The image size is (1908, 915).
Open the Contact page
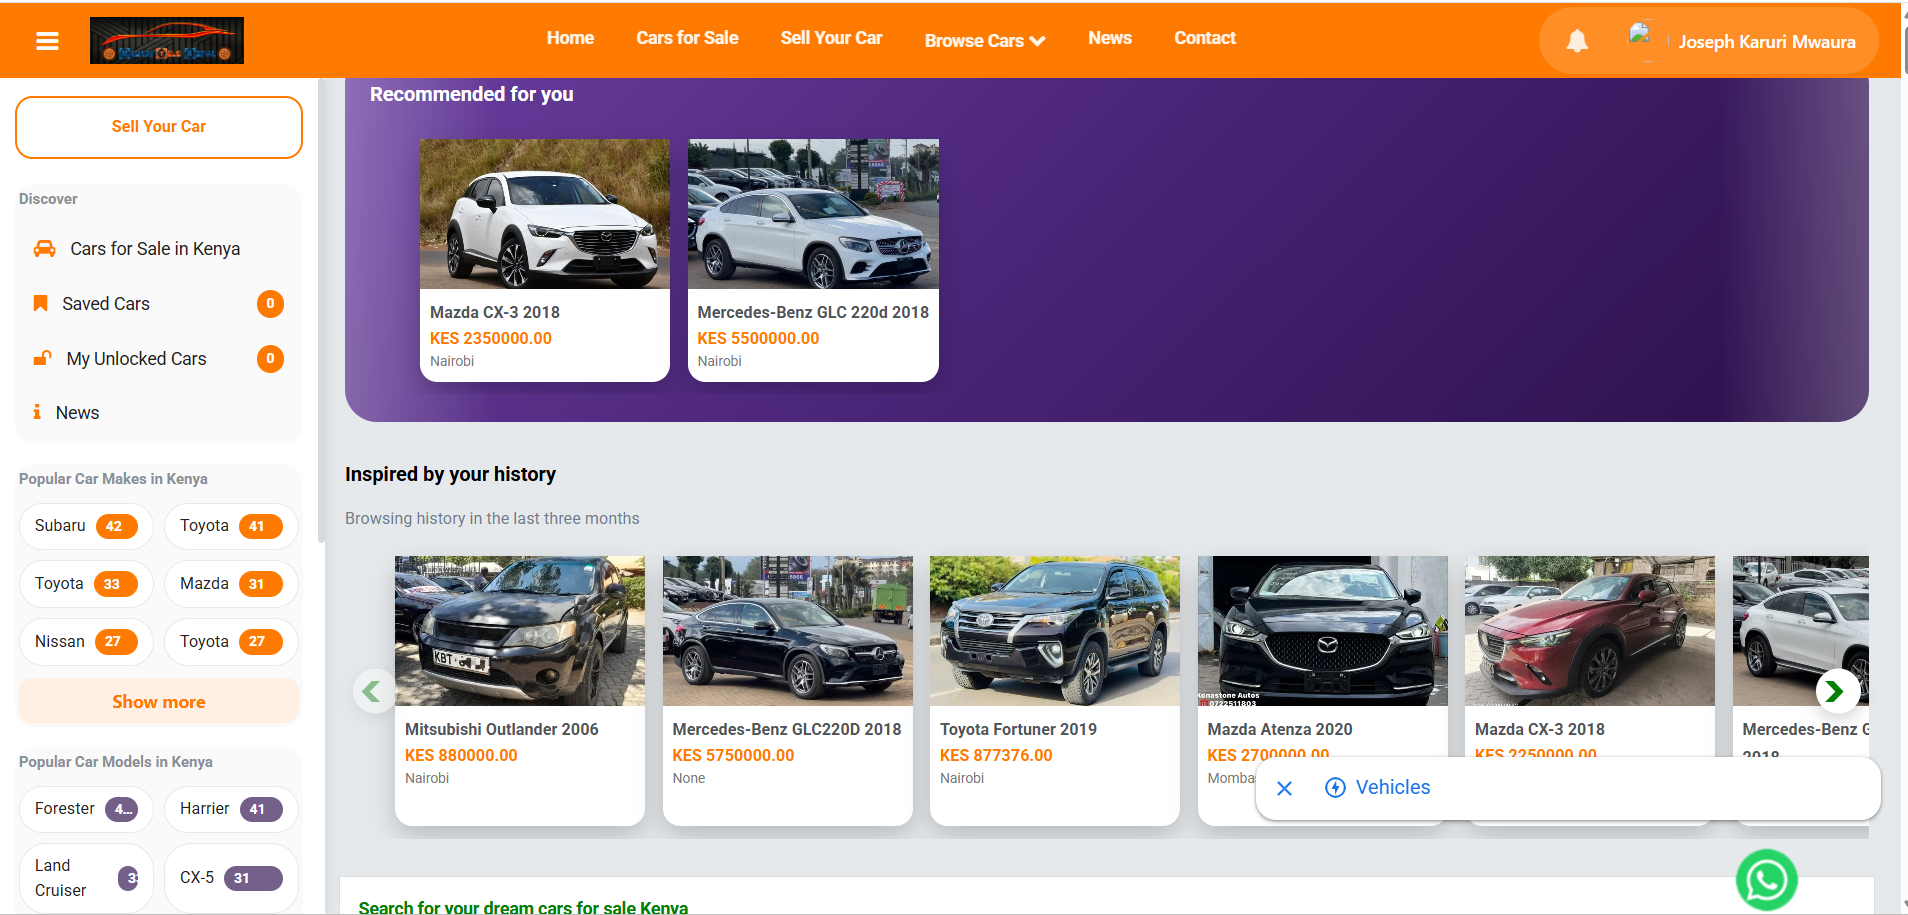tap(1205, 38)
